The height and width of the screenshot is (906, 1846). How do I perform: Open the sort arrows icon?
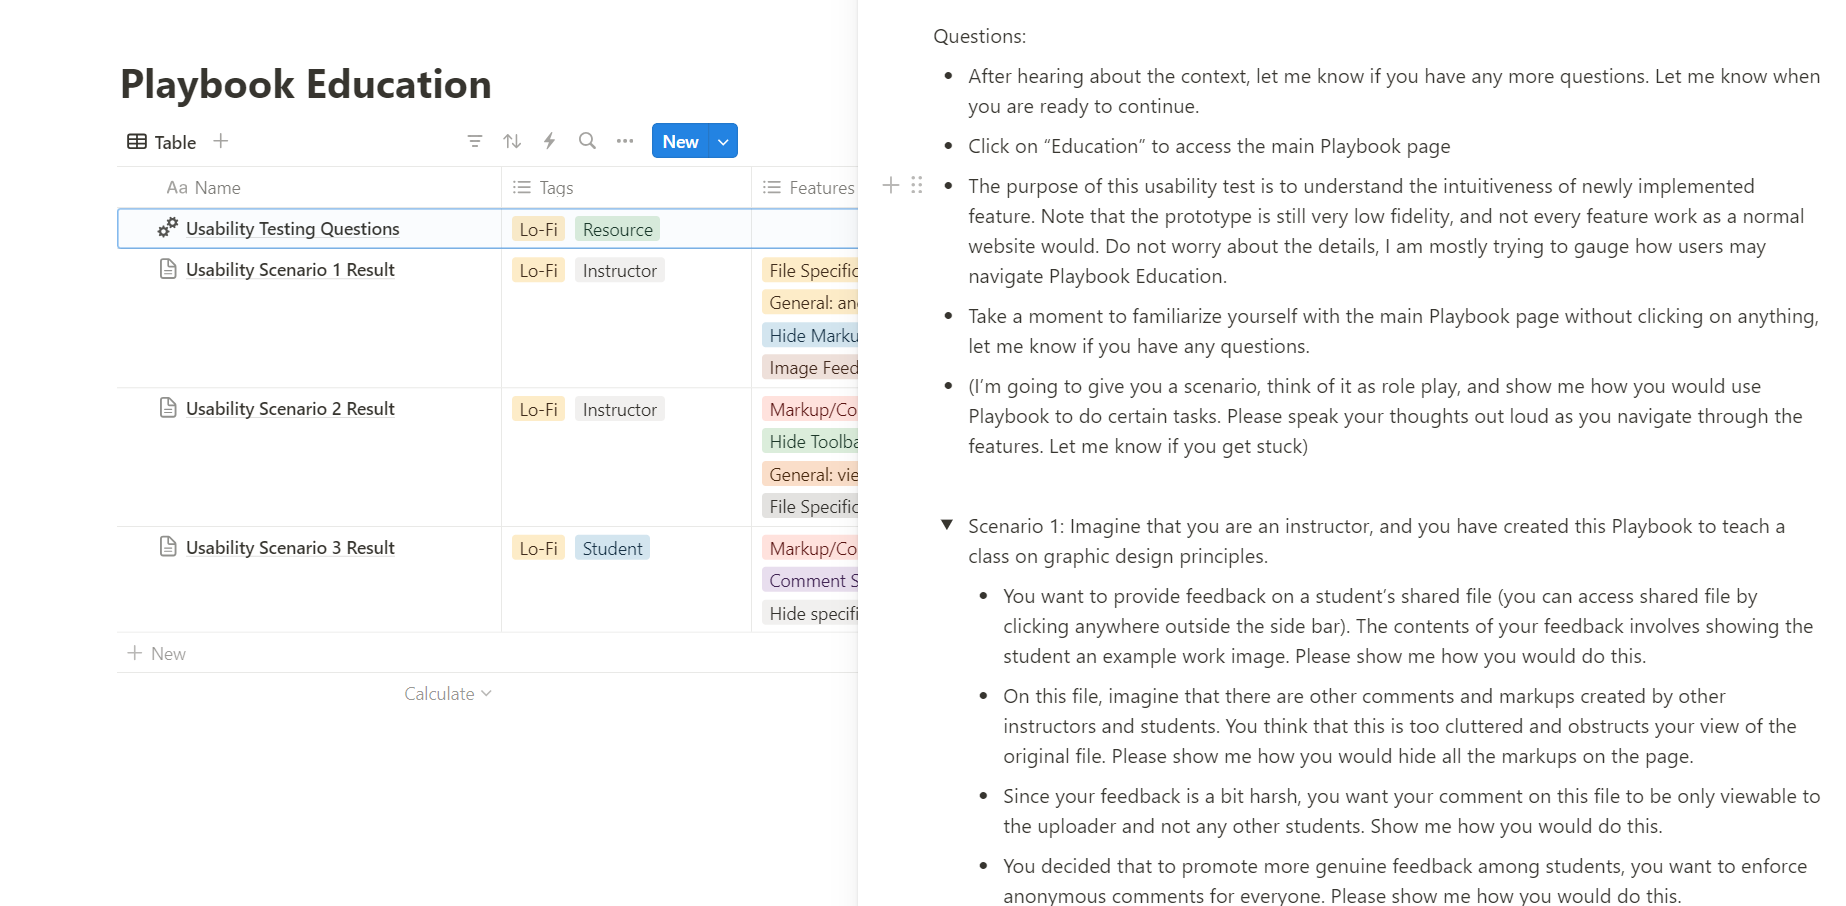(512, 141)
